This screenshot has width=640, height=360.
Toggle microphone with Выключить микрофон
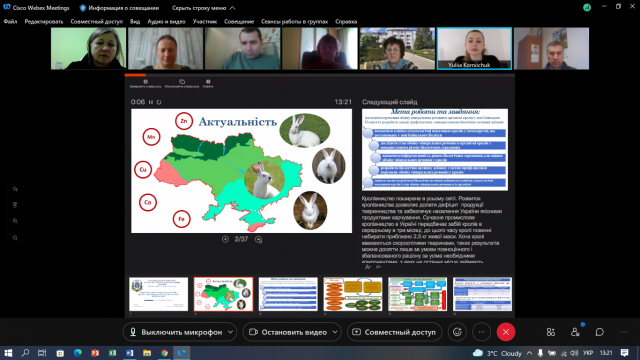point(176,332)
